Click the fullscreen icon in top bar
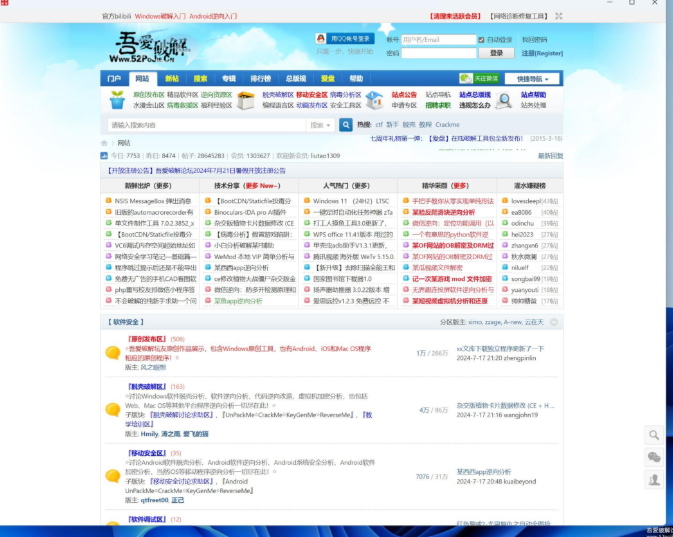The image size is (673, 537). (558, 16)
